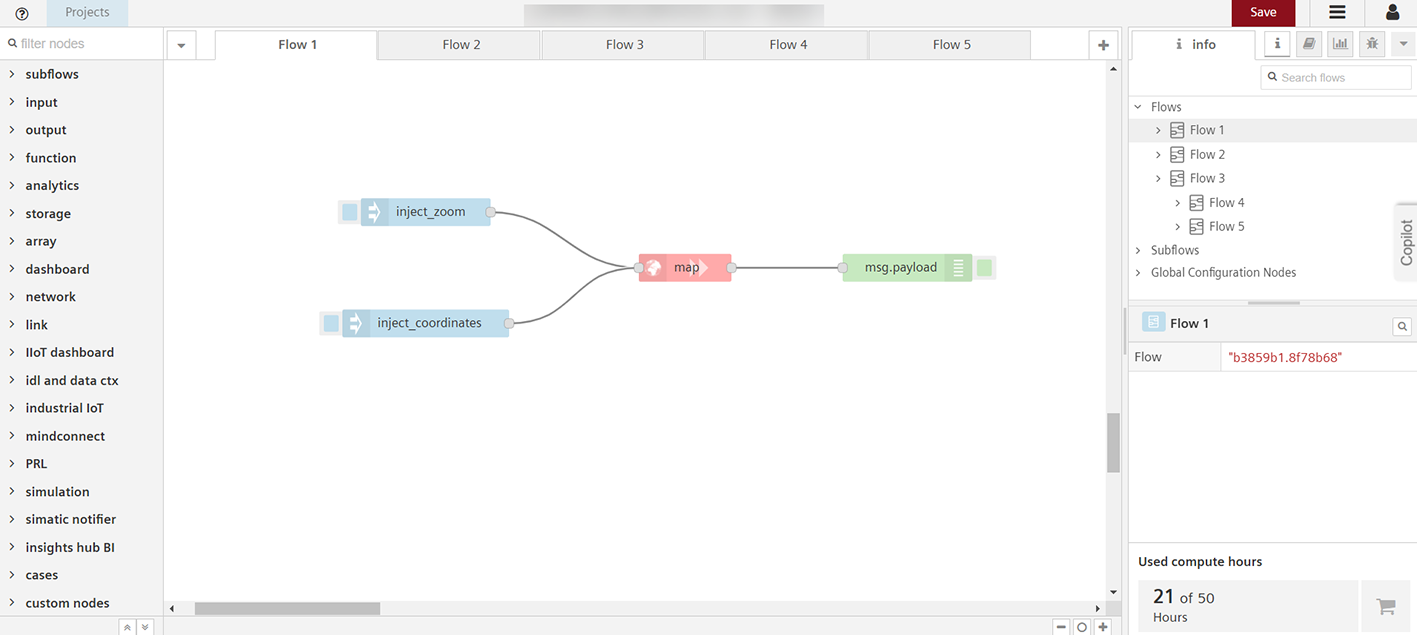Expand Flow 4 in the info tree
The image size is (1417, 635).
[1177, 202]
